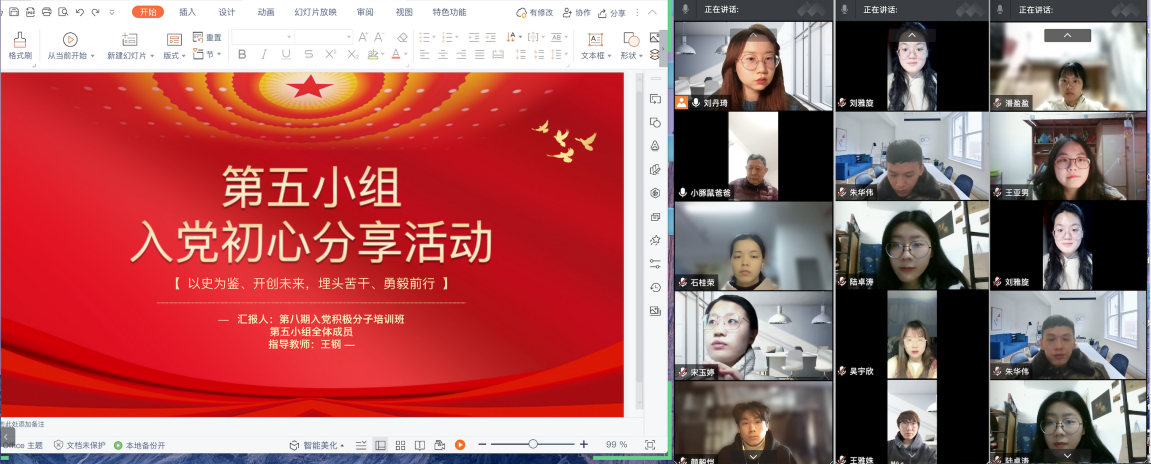Viewport: 1151px width, 464px height.
Task: Click the increase indent icon
Action: pyautogui.click(x=490, y=37)
